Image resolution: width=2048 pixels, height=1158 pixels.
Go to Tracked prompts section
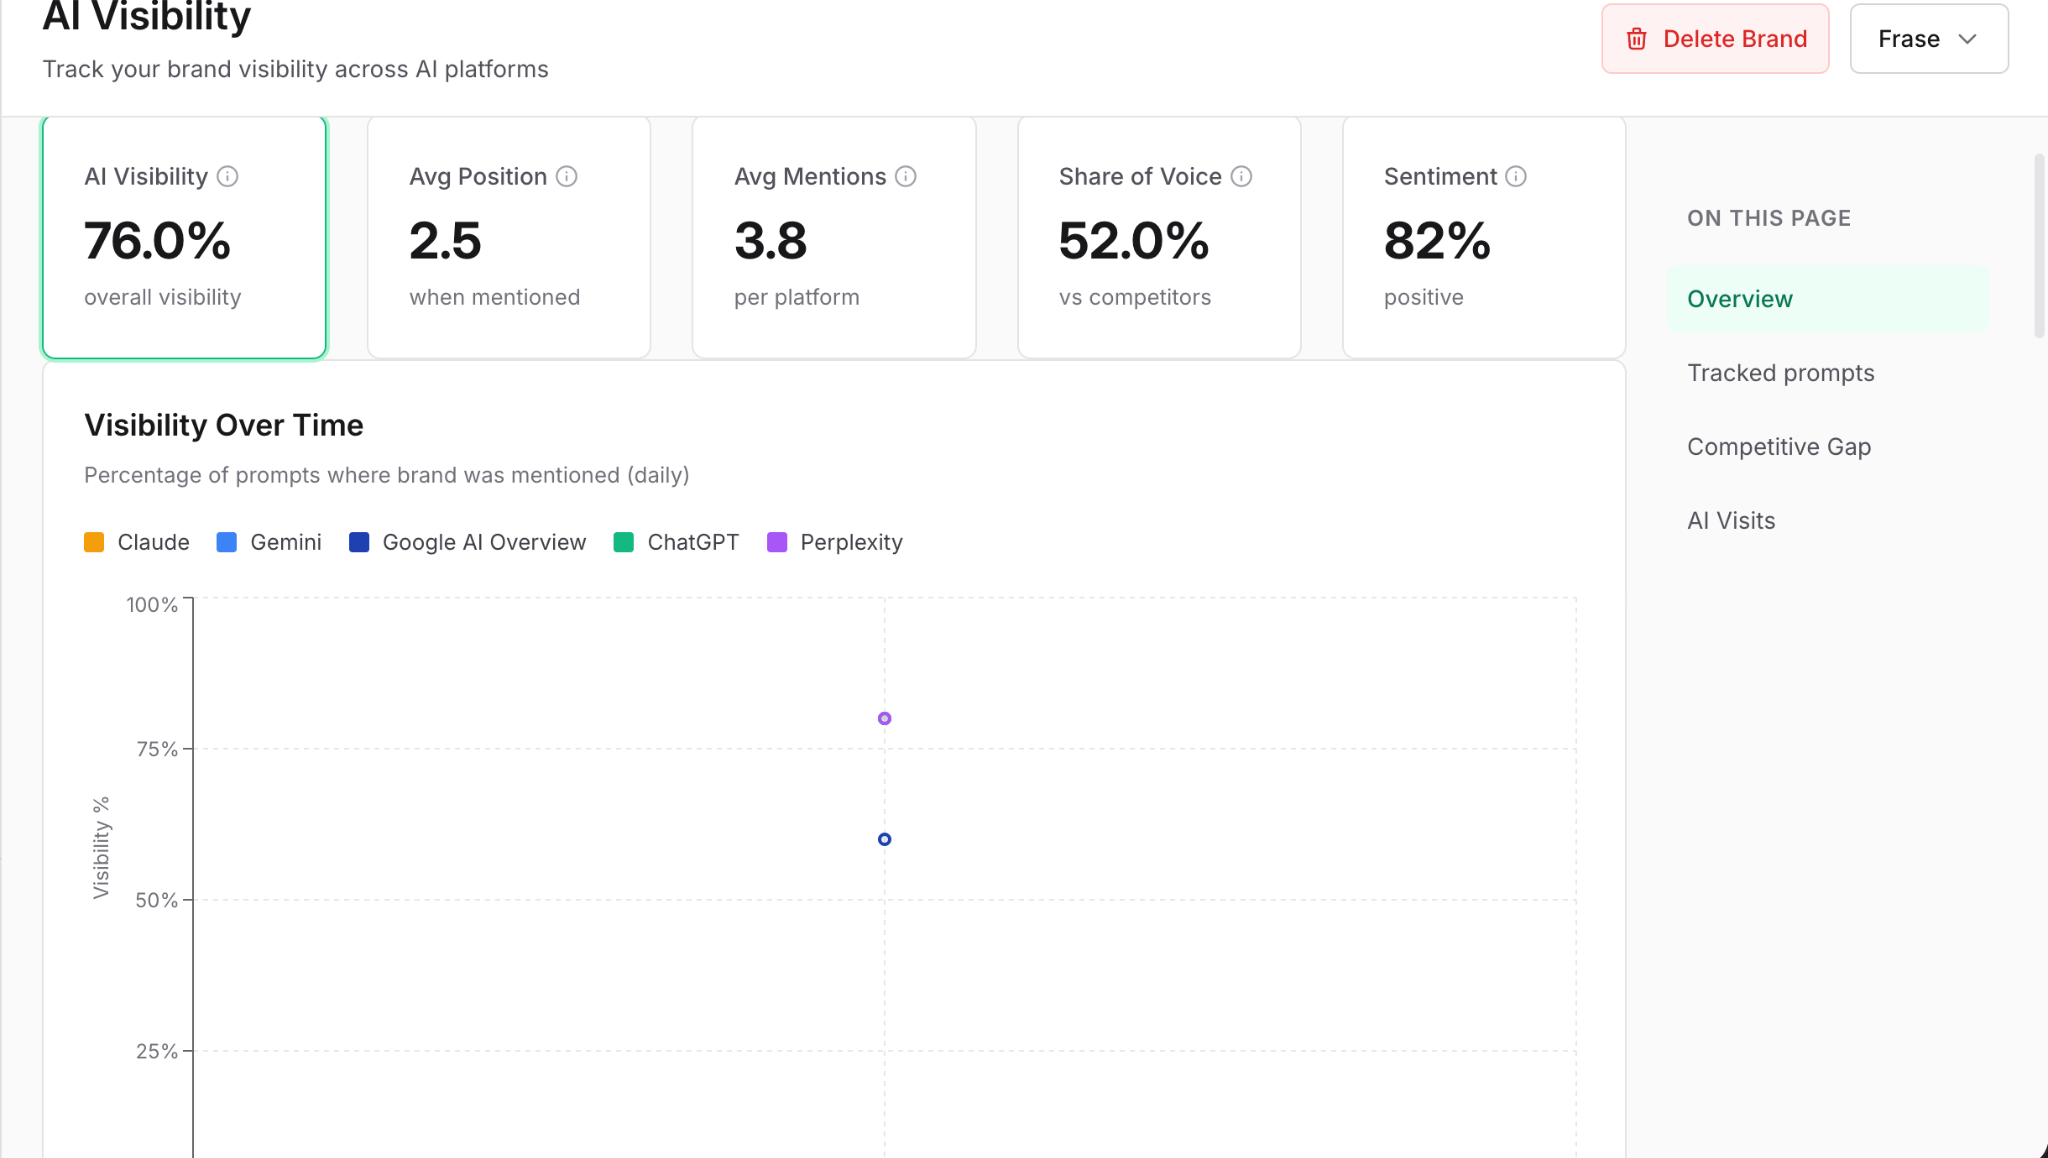click(1780, 373)
